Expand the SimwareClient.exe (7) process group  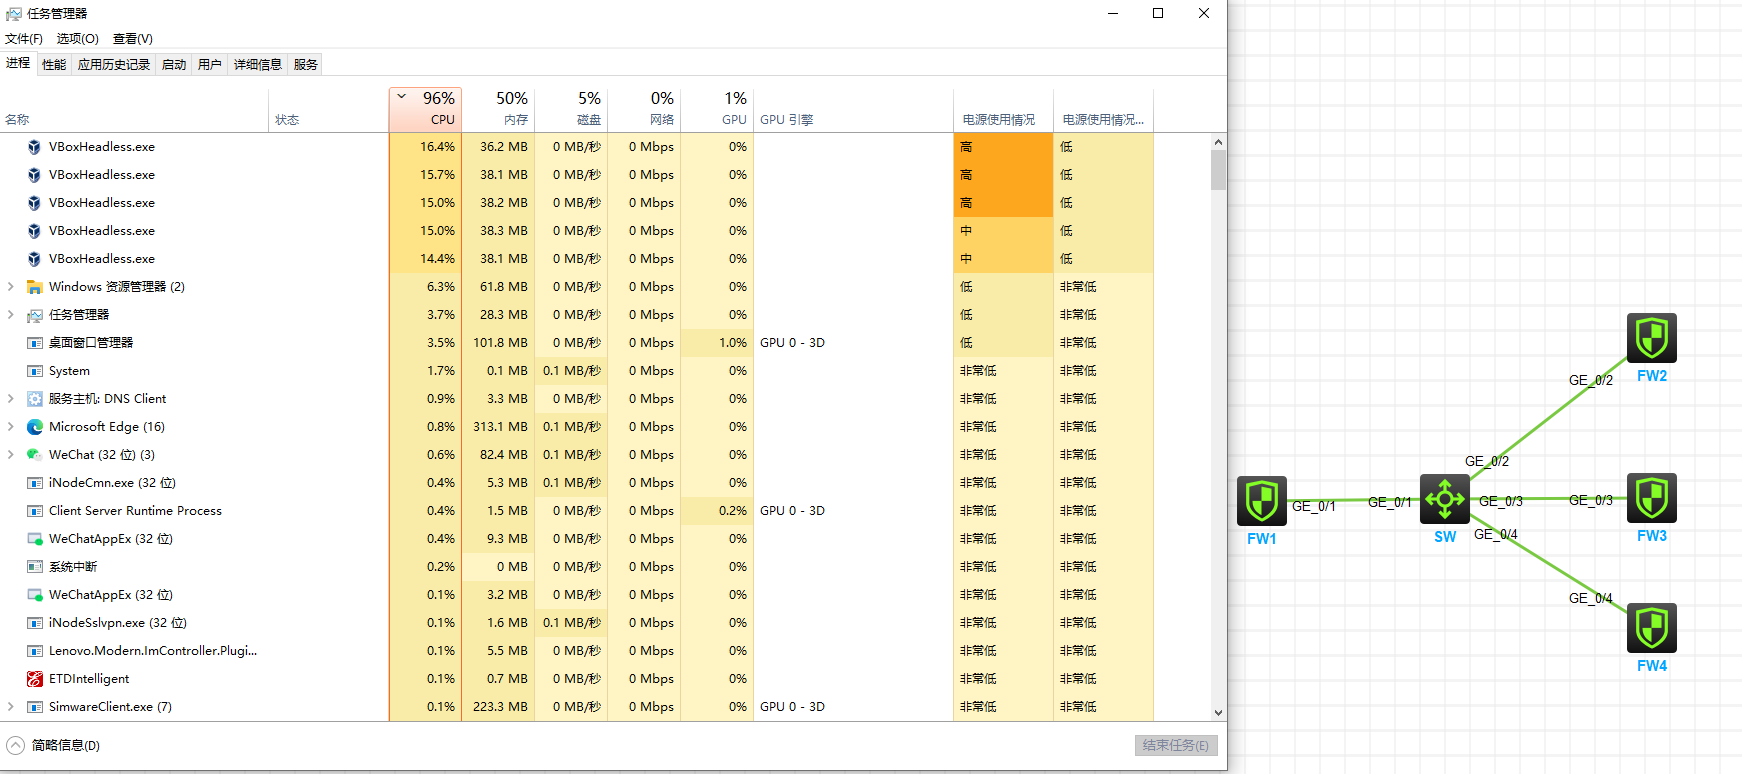tap(11, 707)
